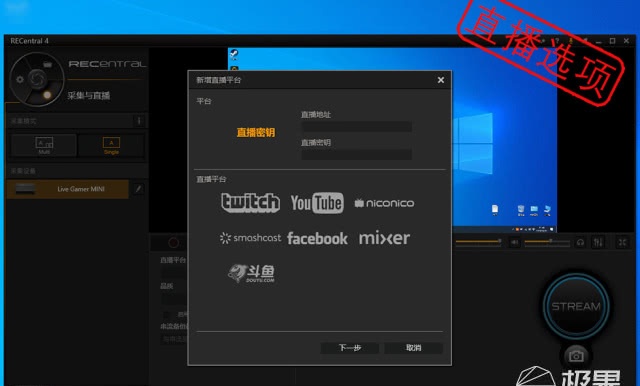Toggle the checkbox below 品质 setting
640x386 pixels.
pos(167,315)
